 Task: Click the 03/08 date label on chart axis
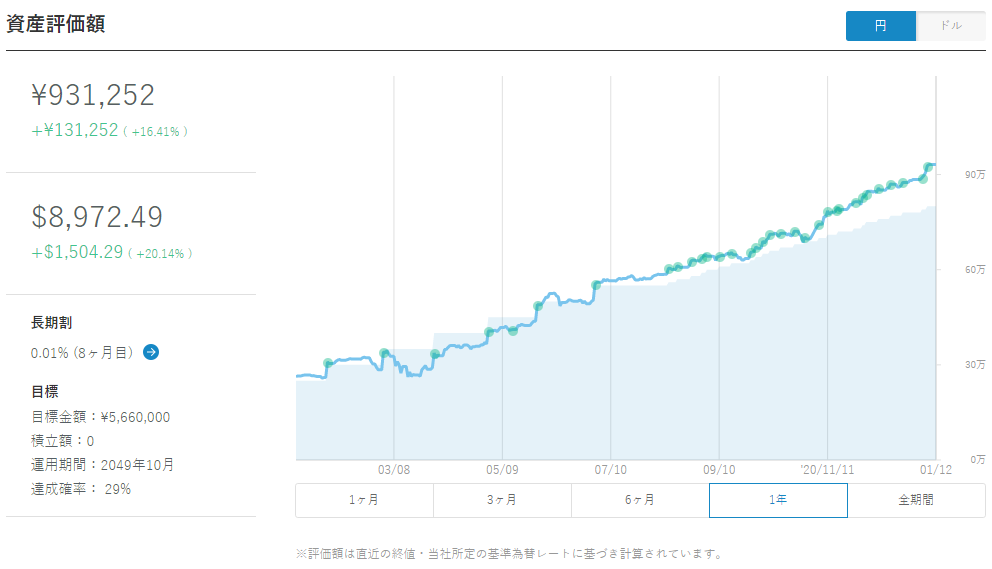(x=394, y=470)
